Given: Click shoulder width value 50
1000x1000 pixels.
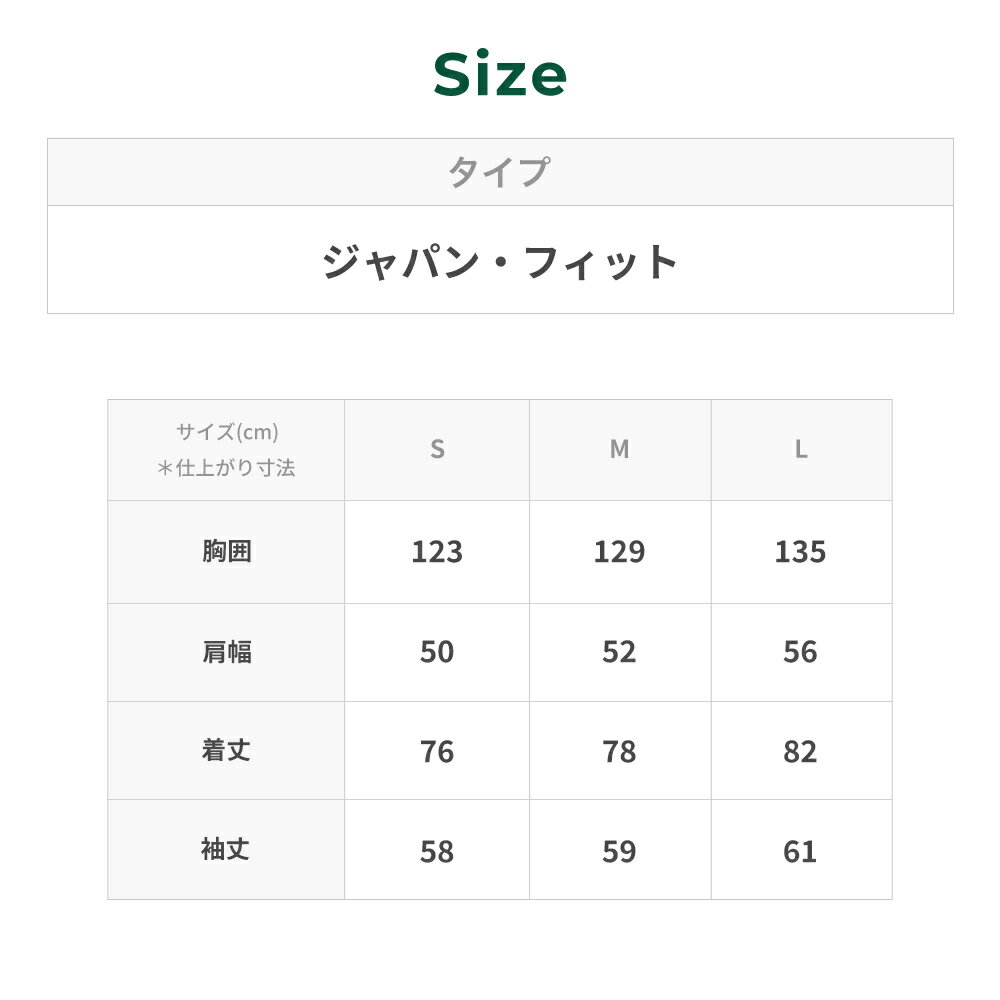Looking at the screenshot, I should 437,652.
